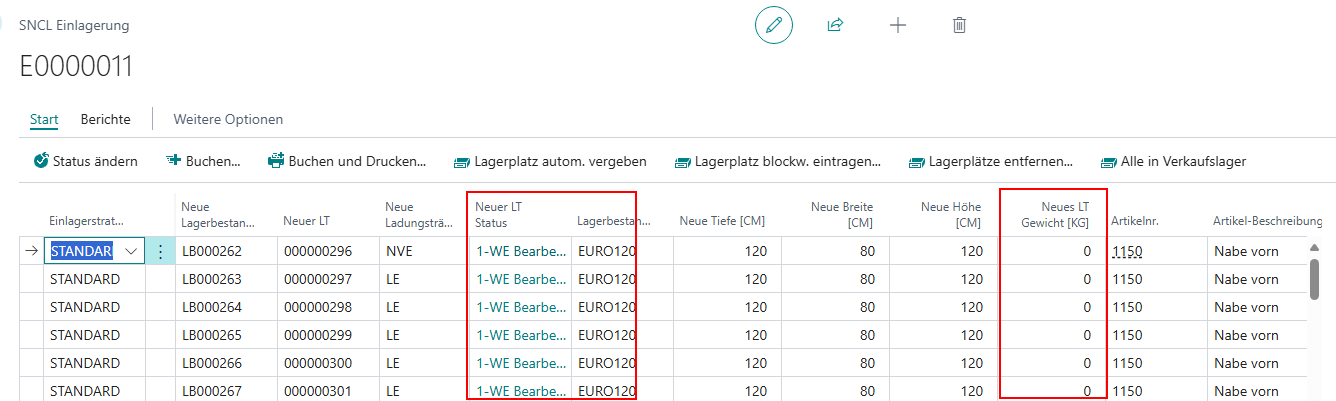Click article number 1150 in first row
The width and height of the screenshot is (1336, 401).
1126,251
